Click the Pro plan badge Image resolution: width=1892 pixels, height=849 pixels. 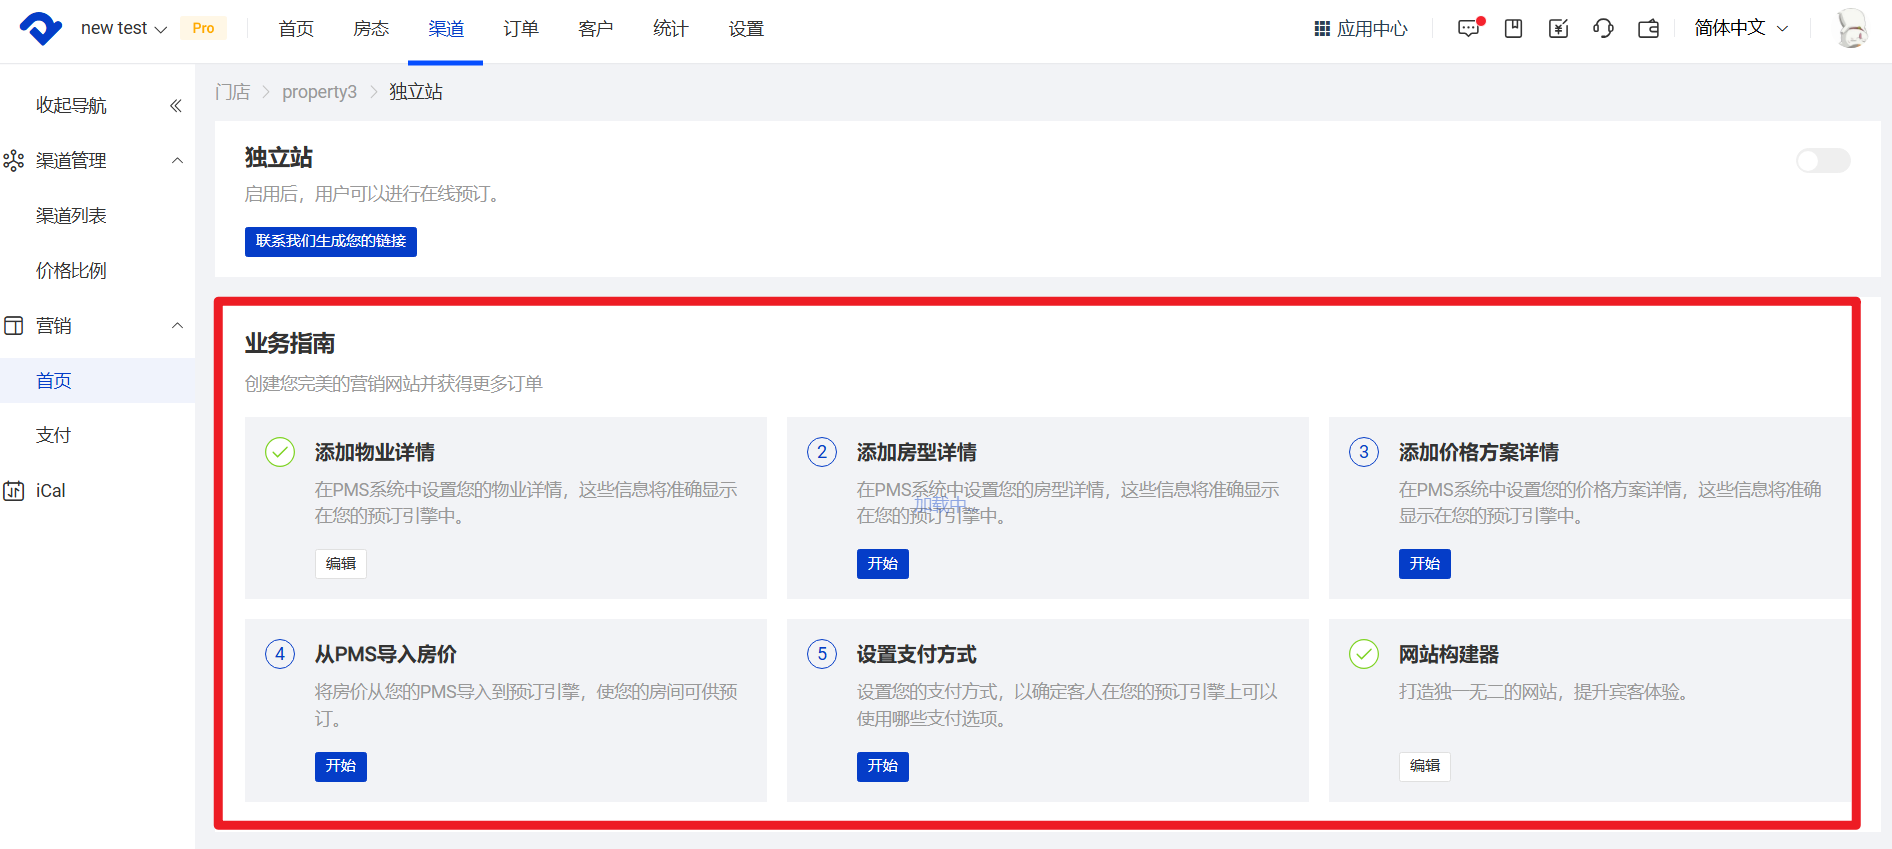point(203,28)
